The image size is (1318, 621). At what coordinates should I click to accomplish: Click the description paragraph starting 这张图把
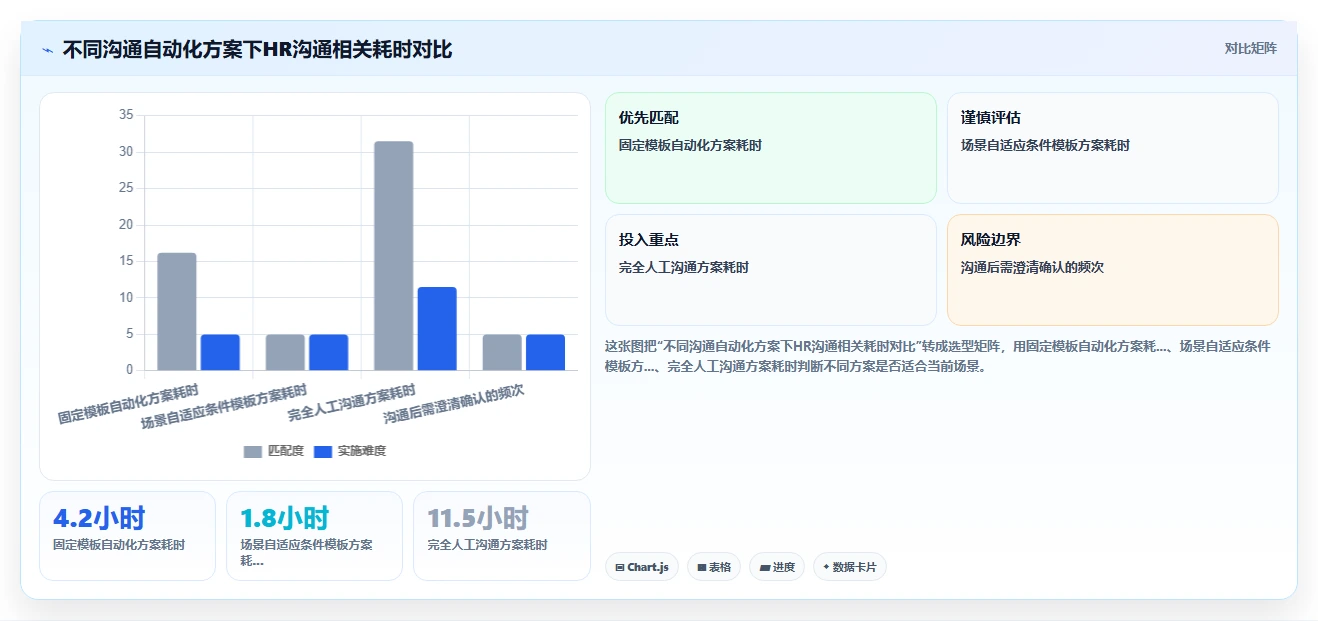tap(938, 356)
